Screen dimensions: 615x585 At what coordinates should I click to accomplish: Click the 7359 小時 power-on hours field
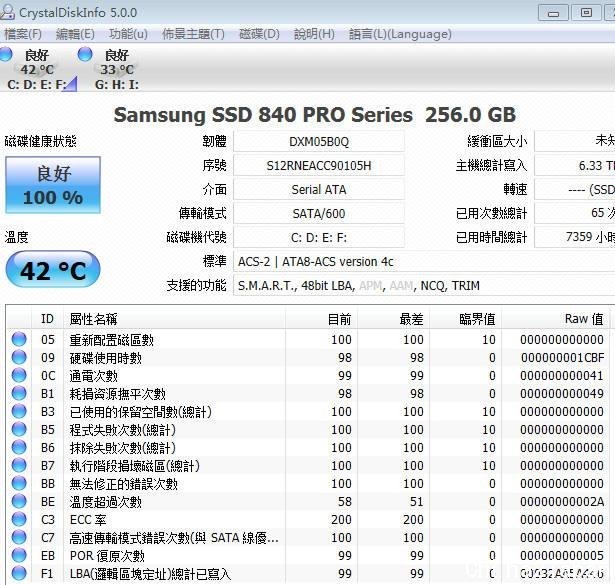coord(575,238)
